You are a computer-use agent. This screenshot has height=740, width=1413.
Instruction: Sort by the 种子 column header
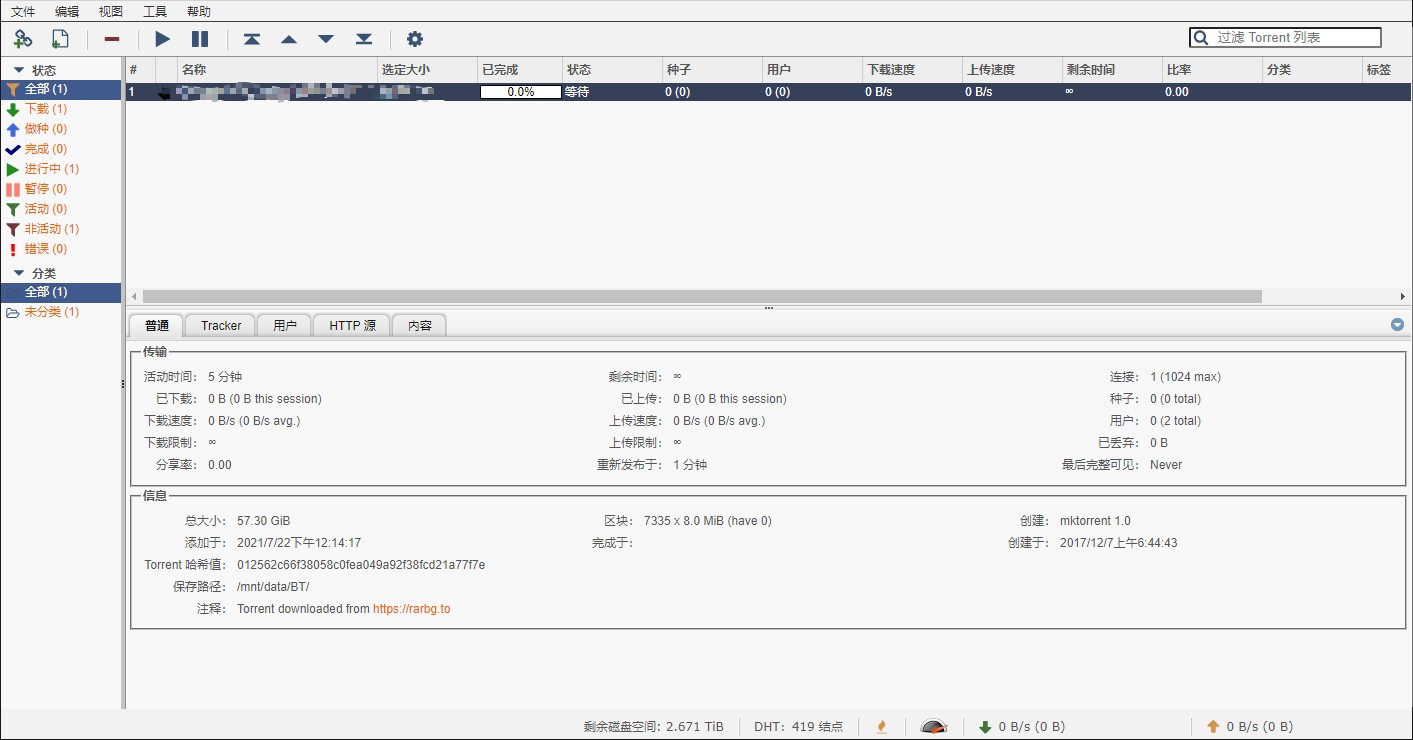(712, 70)
